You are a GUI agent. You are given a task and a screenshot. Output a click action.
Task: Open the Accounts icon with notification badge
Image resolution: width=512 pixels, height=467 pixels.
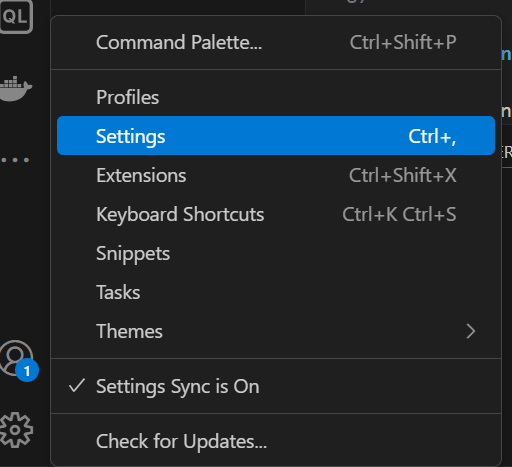point(17,359)
